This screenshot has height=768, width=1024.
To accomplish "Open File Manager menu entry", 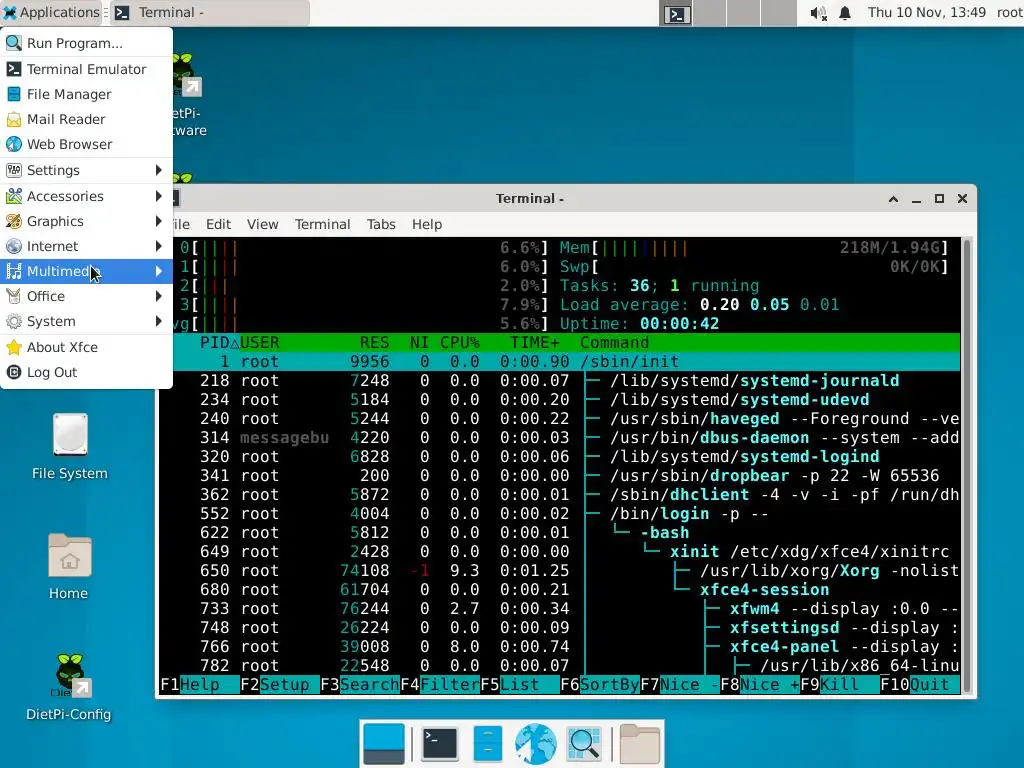I will click(x=86, y=94).
